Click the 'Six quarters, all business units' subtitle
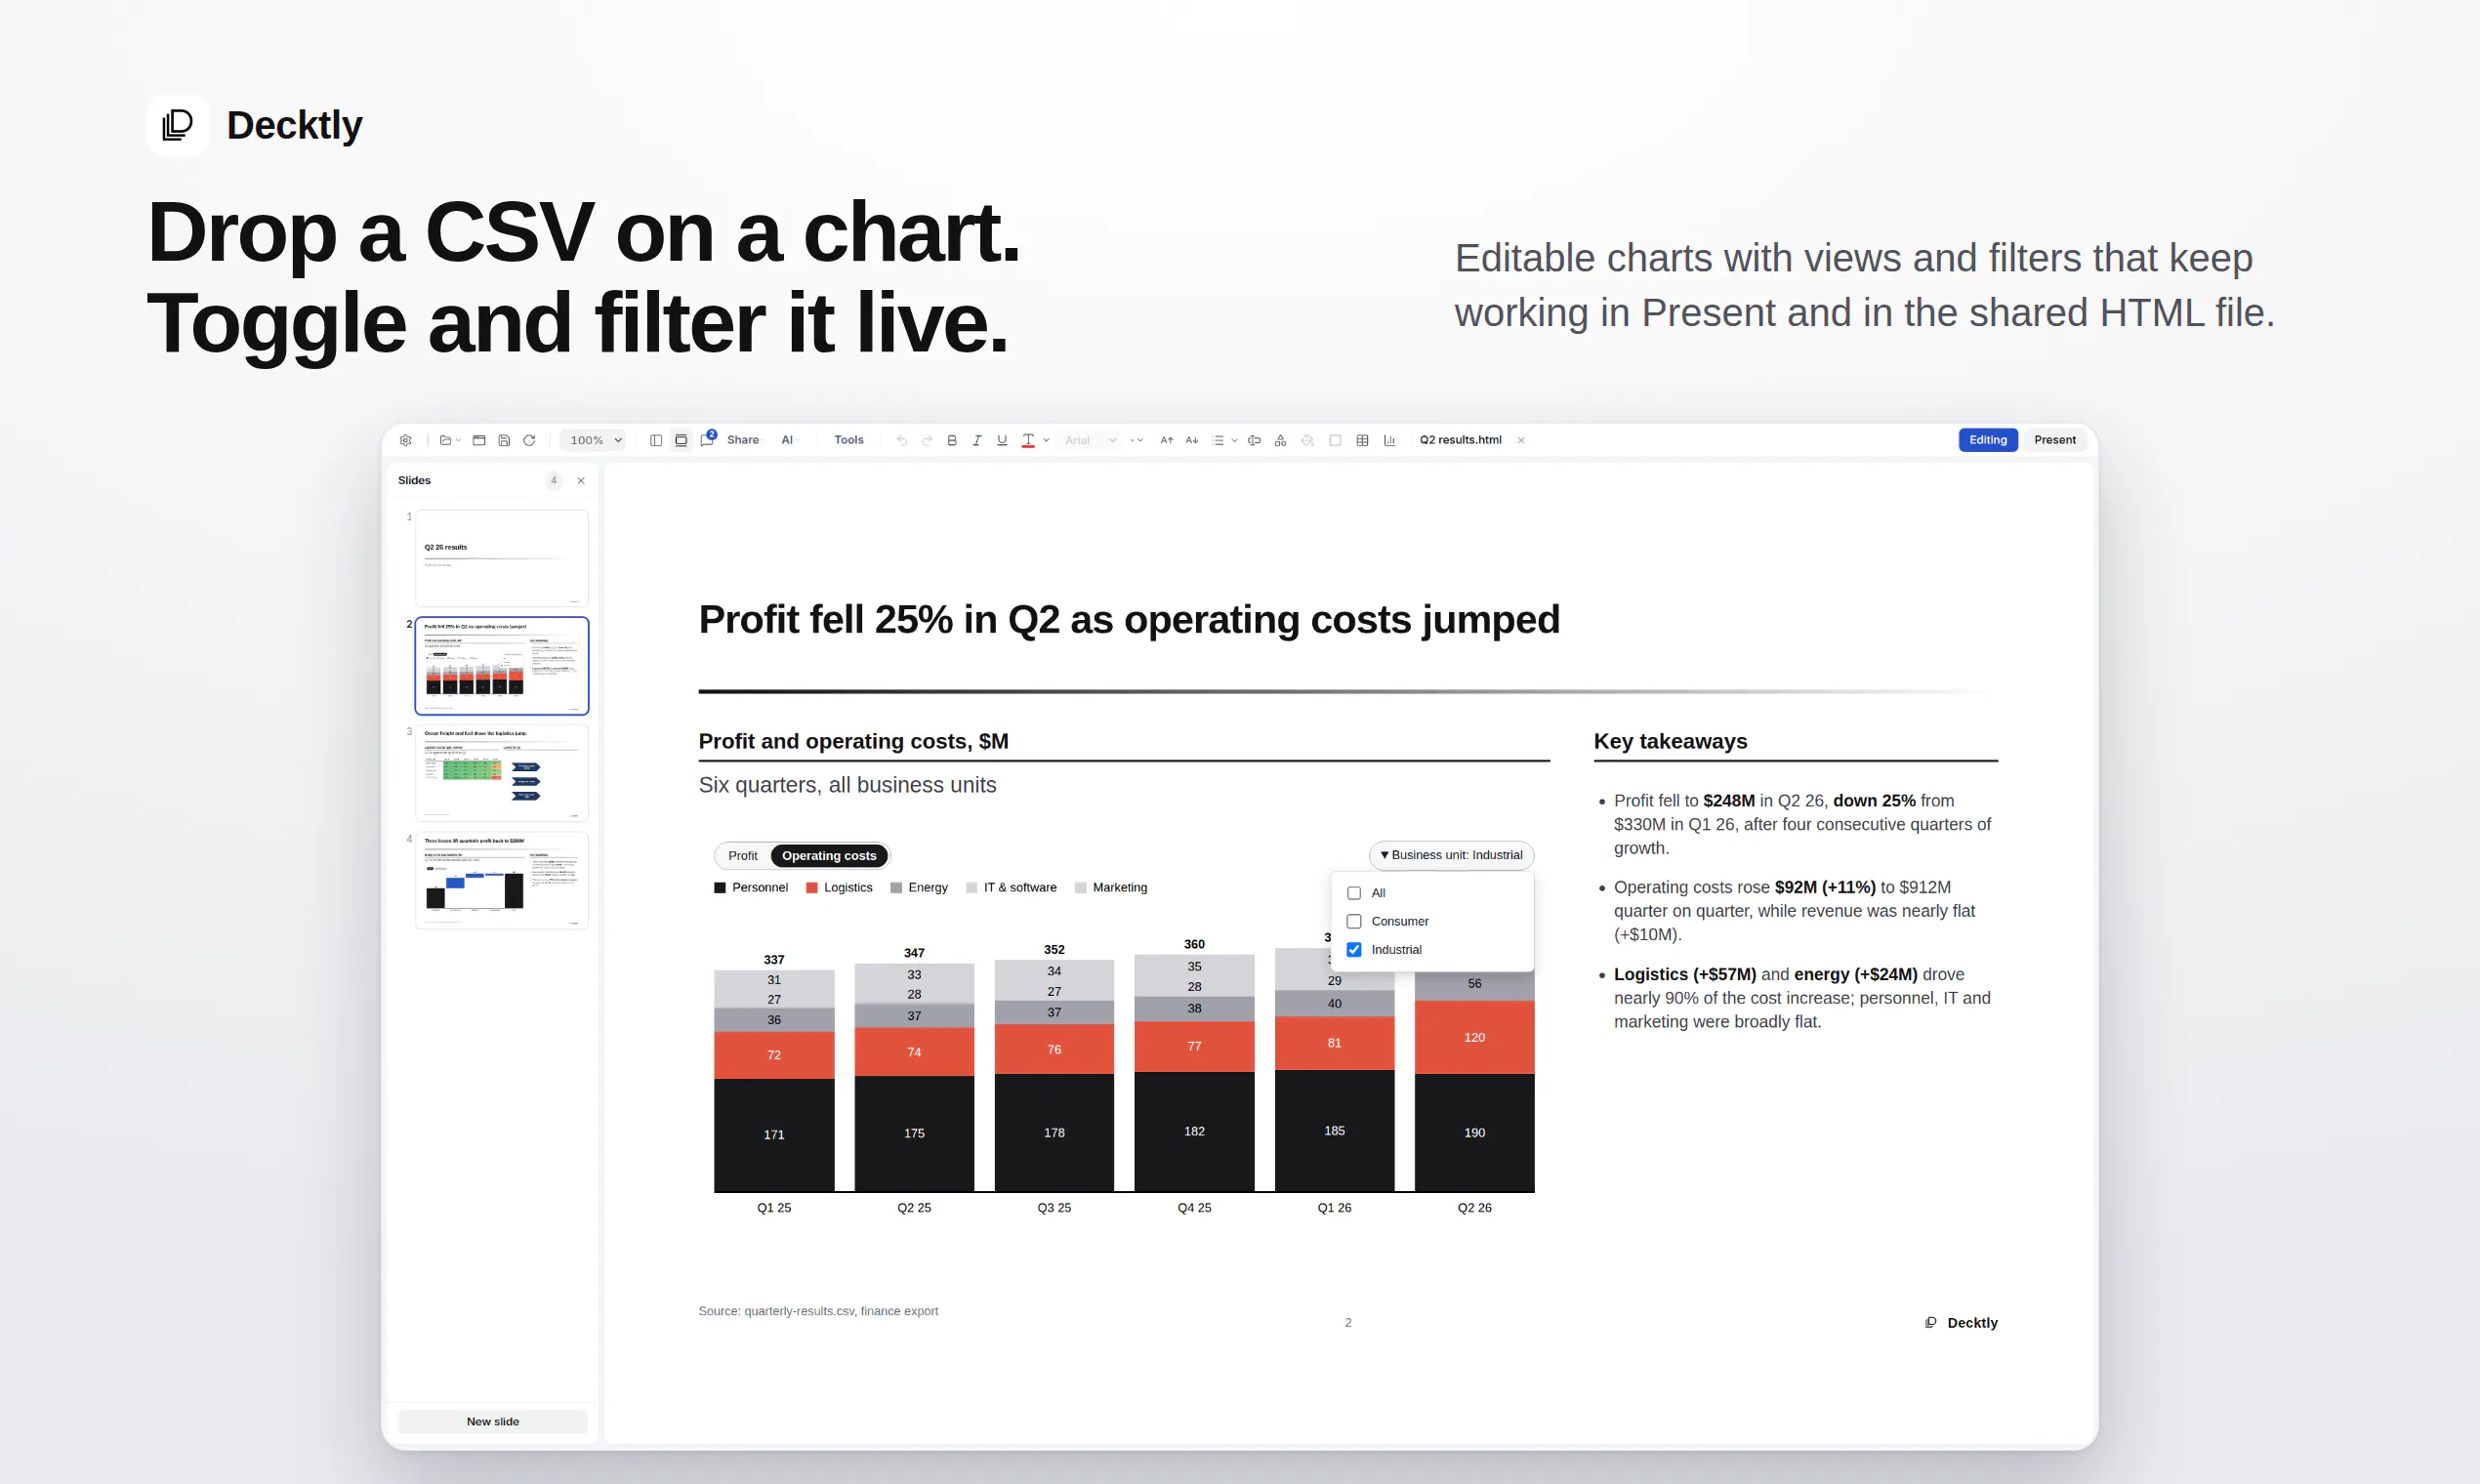The height and width of the screenshot is (1484, 2480). [847, 785]
